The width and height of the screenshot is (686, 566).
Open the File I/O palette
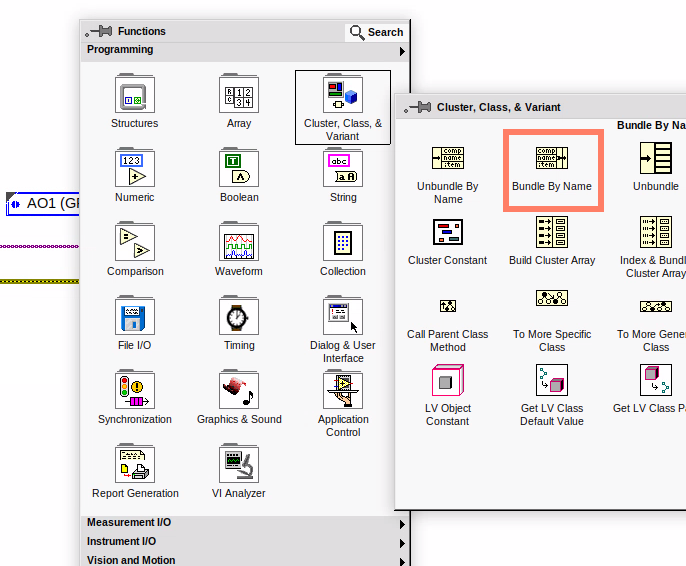(x=135, y=316)
